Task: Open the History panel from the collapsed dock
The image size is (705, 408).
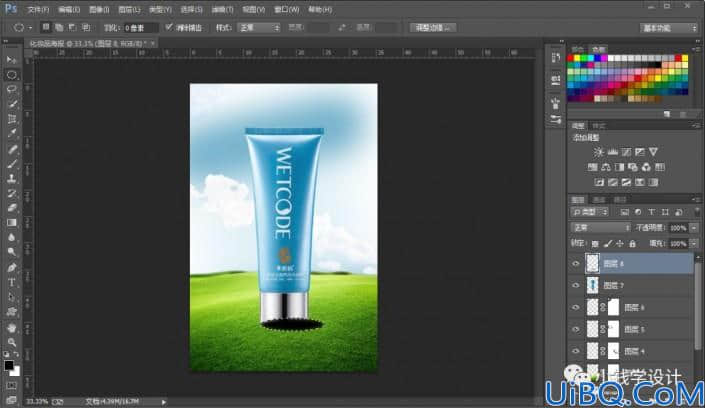Action: tap(556, 58)
